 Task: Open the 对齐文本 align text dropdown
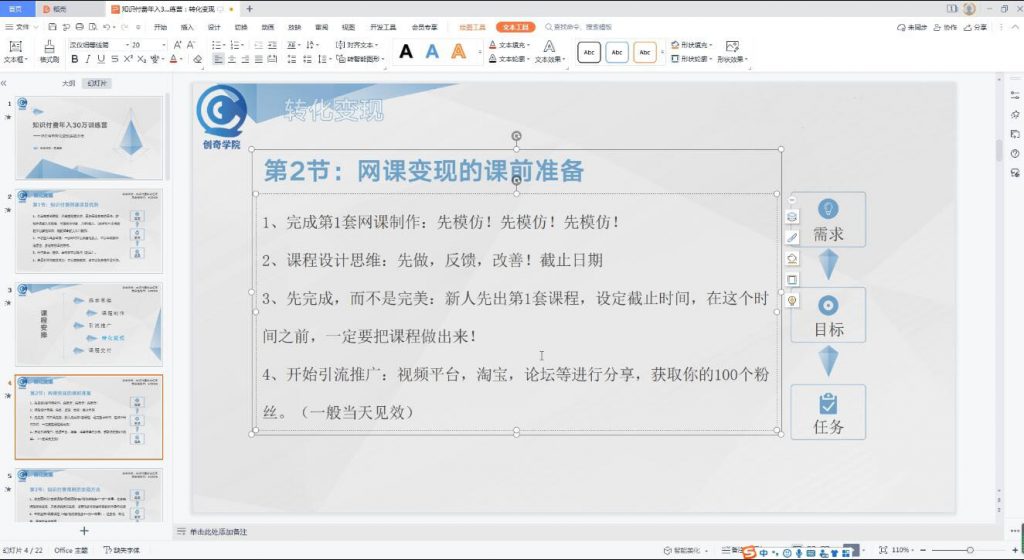tap(357, 45)
